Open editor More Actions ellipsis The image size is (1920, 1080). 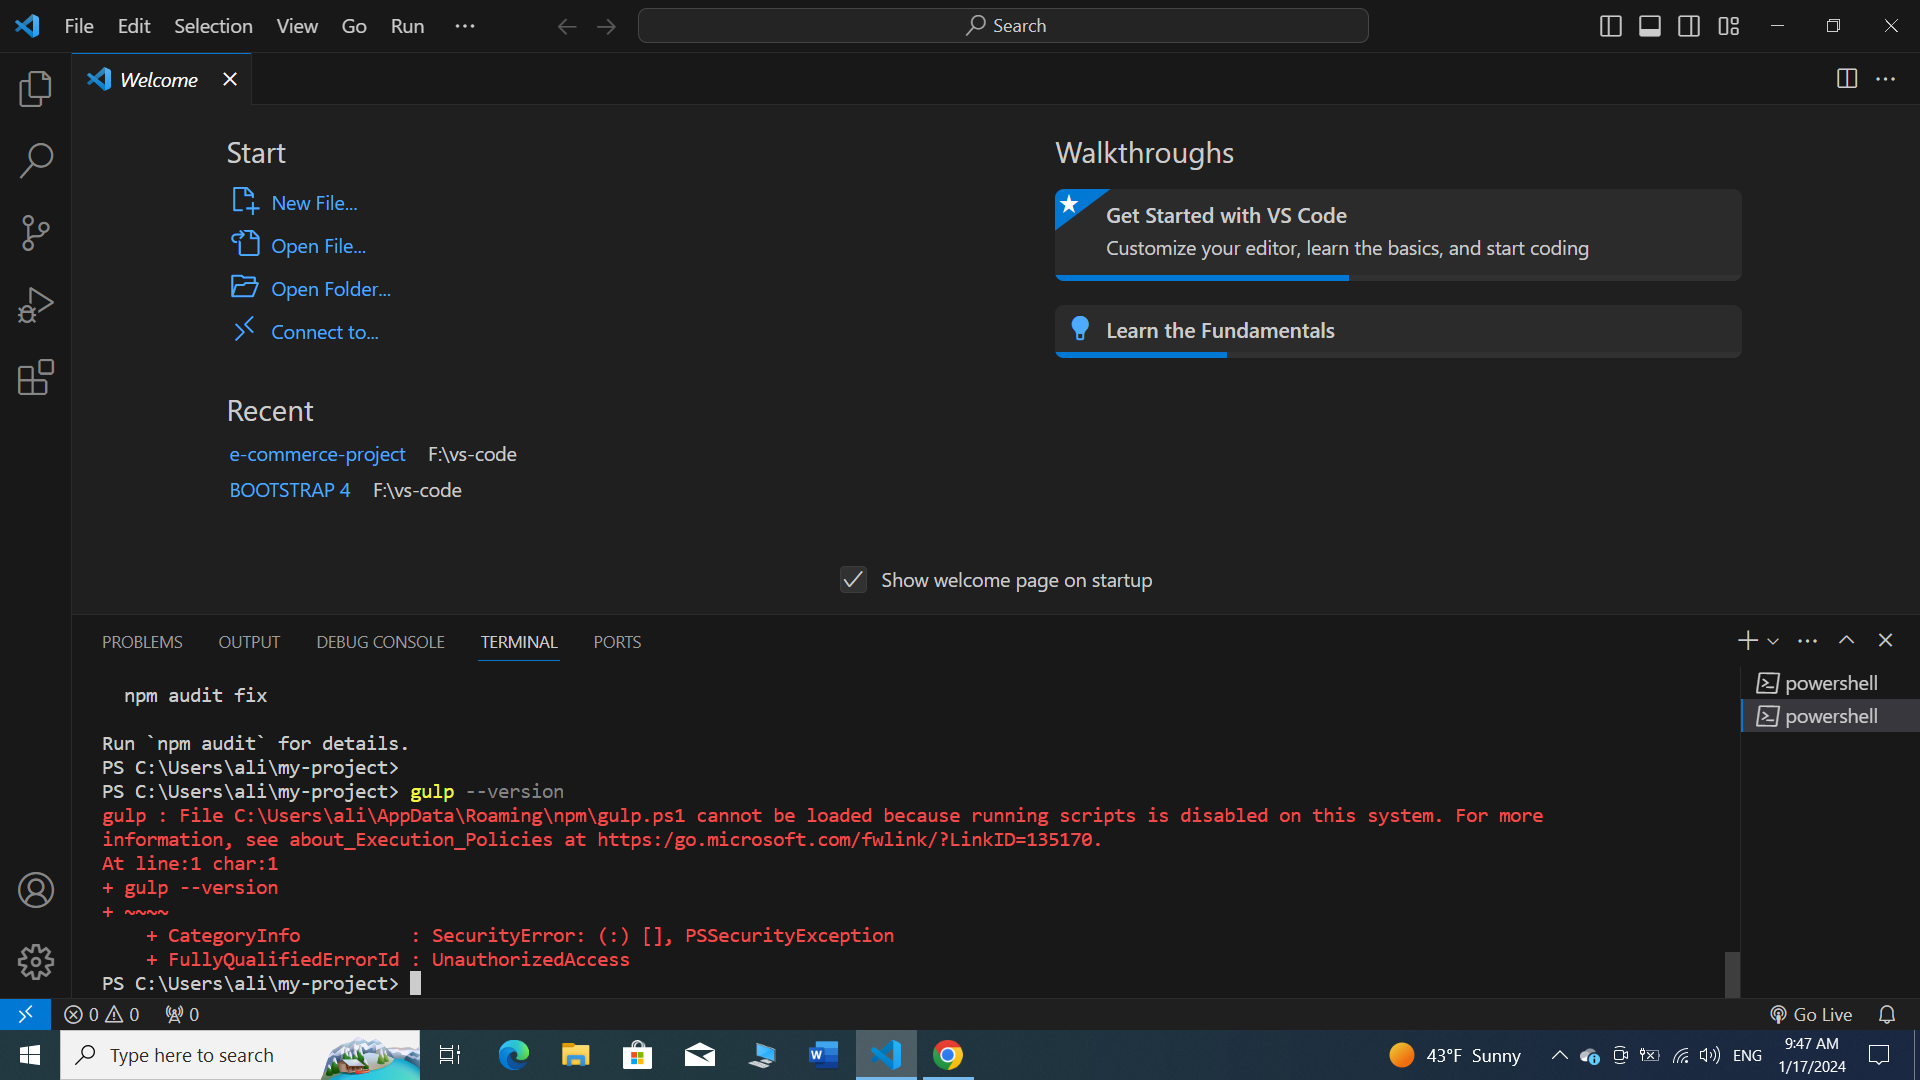click(x=1886, y=79)
